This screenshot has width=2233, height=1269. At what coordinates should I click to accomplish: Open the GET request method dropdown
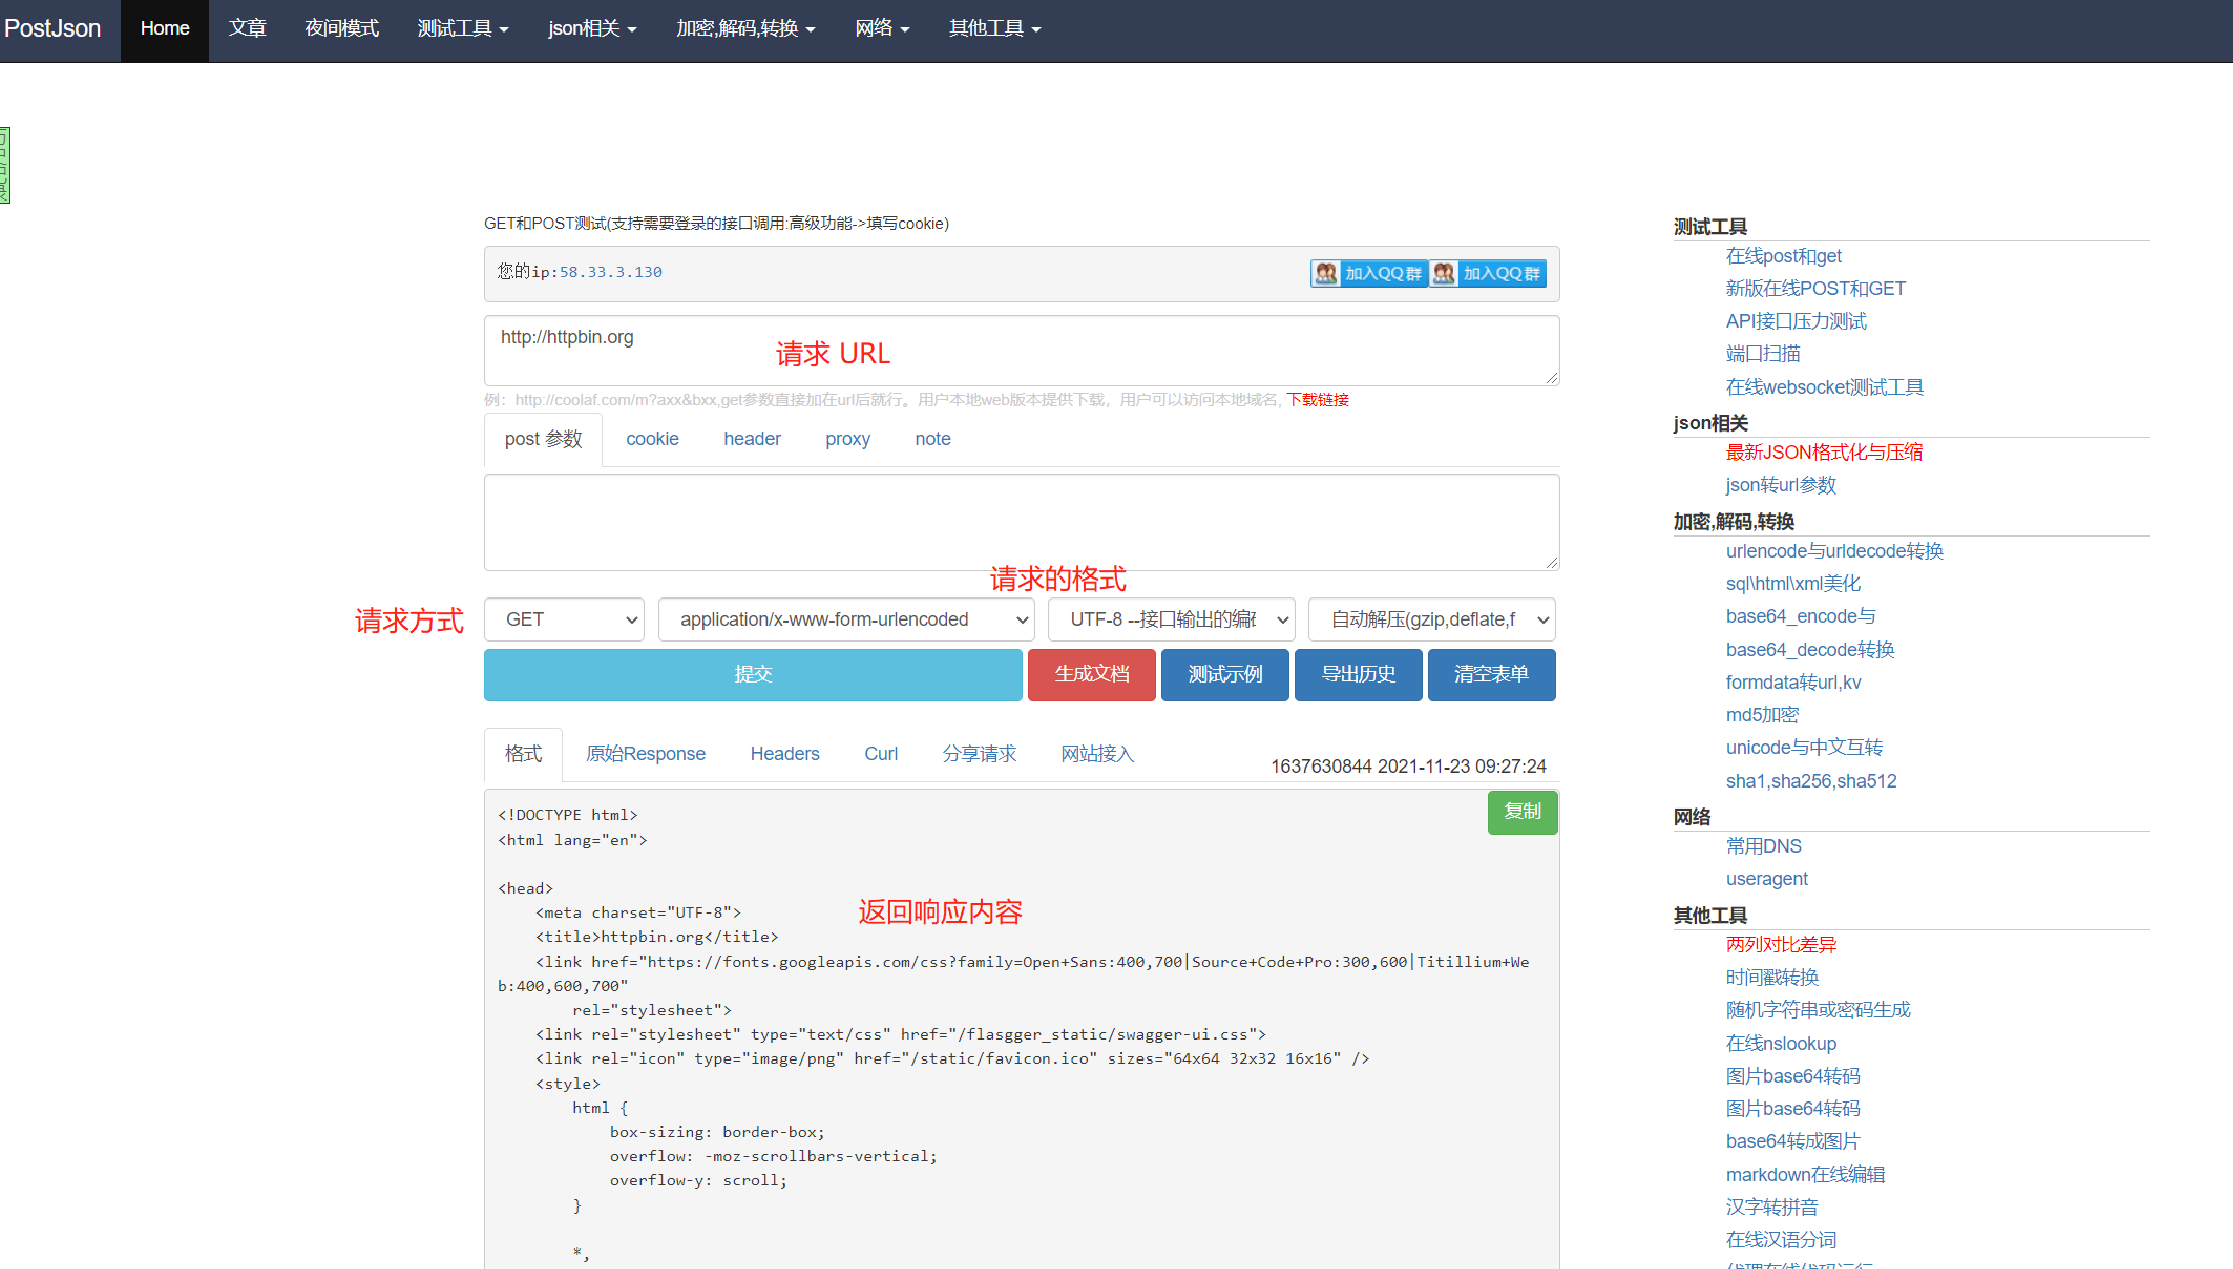(x=564, y=620)
